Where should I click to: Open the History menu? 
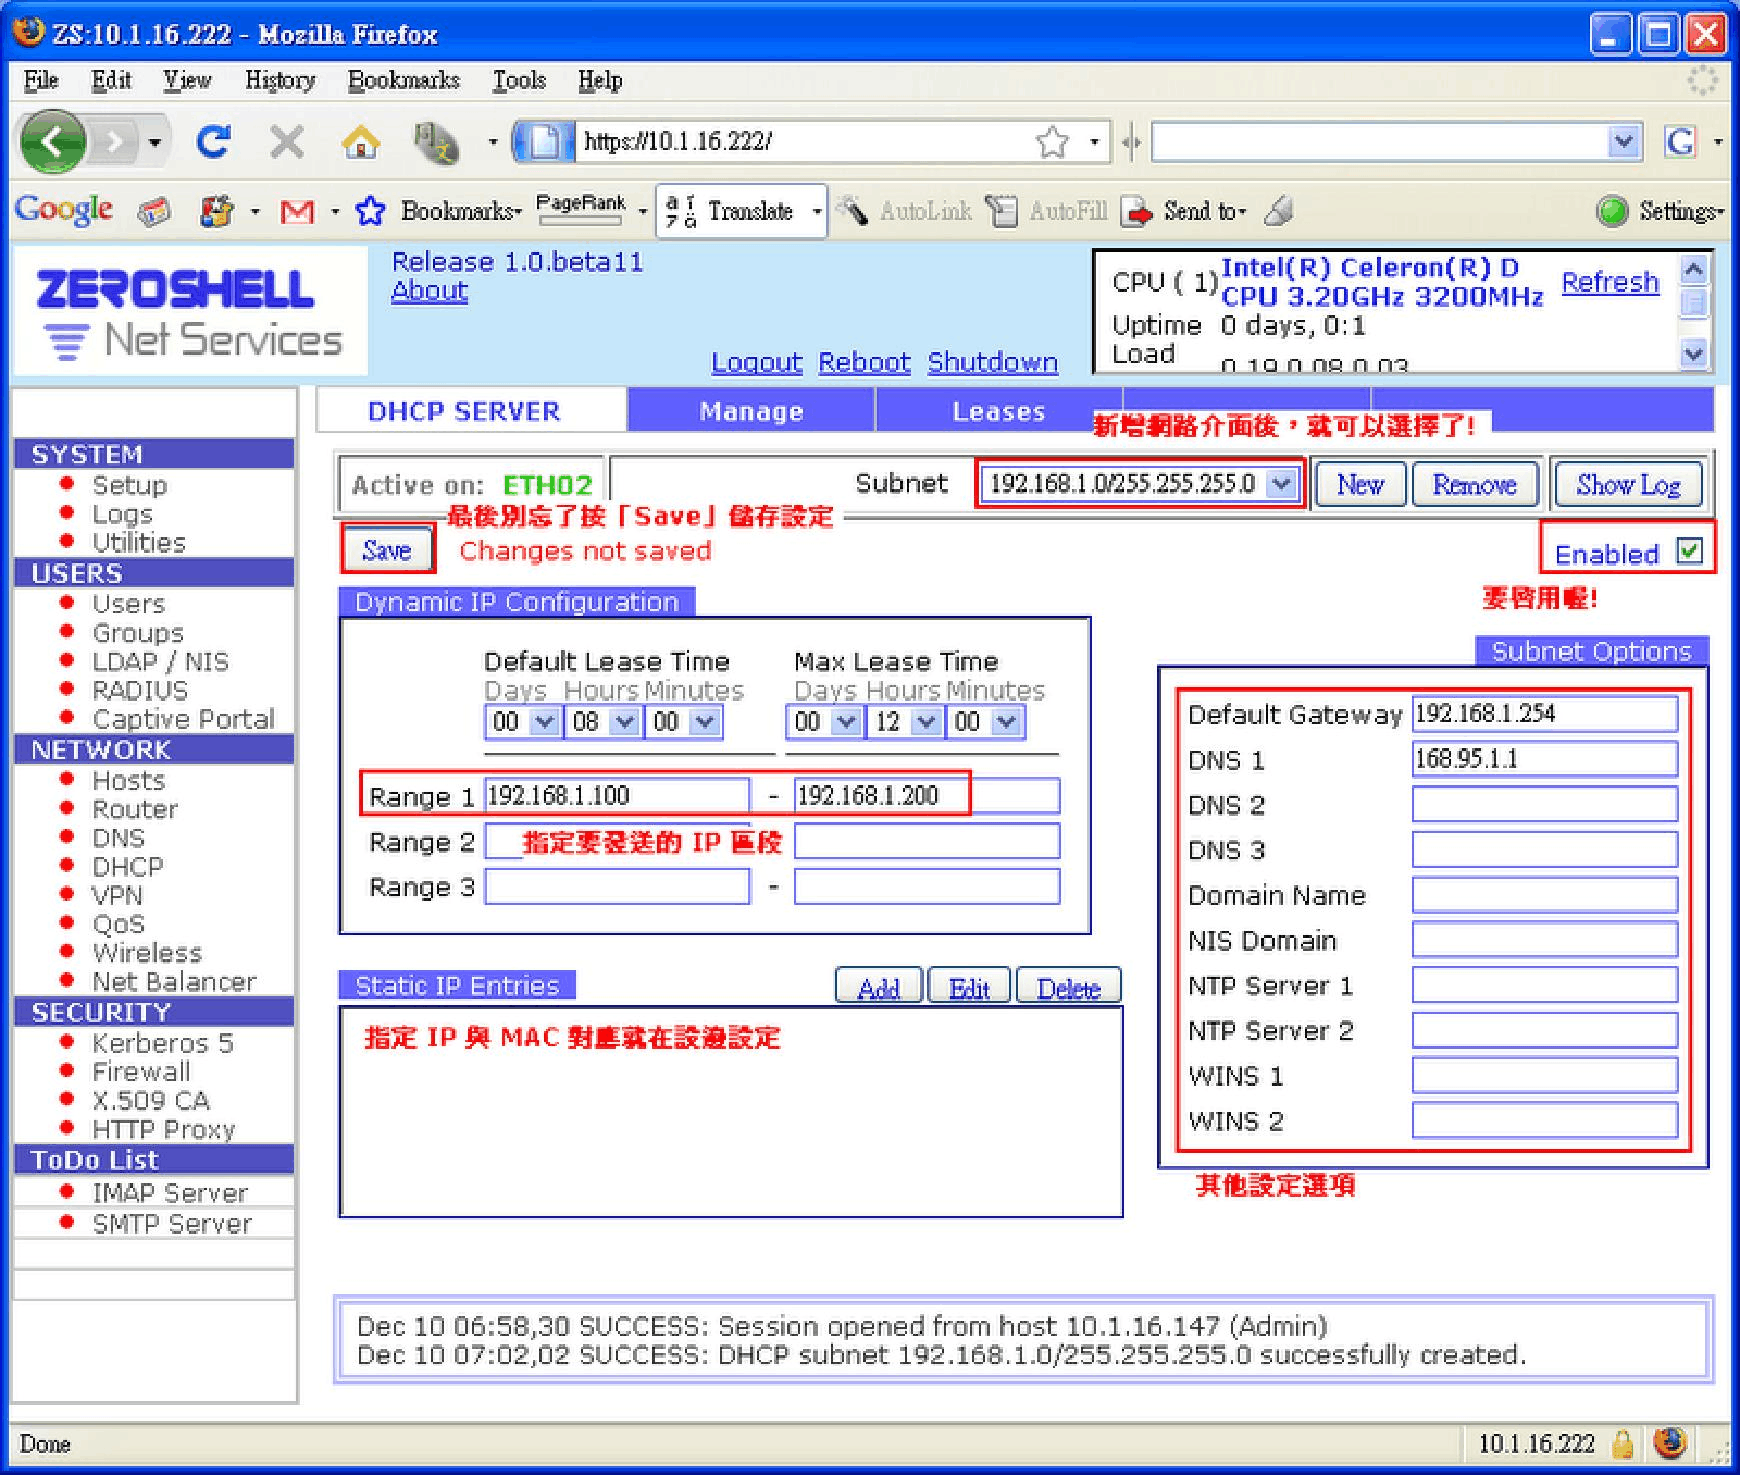(x=280, y=80)
